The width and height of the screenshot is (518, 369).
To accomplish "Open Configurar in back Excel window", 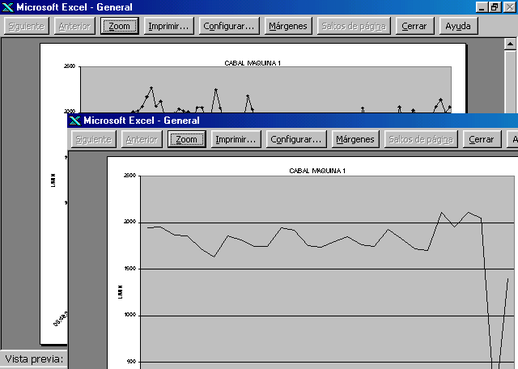I will [229, 26].
